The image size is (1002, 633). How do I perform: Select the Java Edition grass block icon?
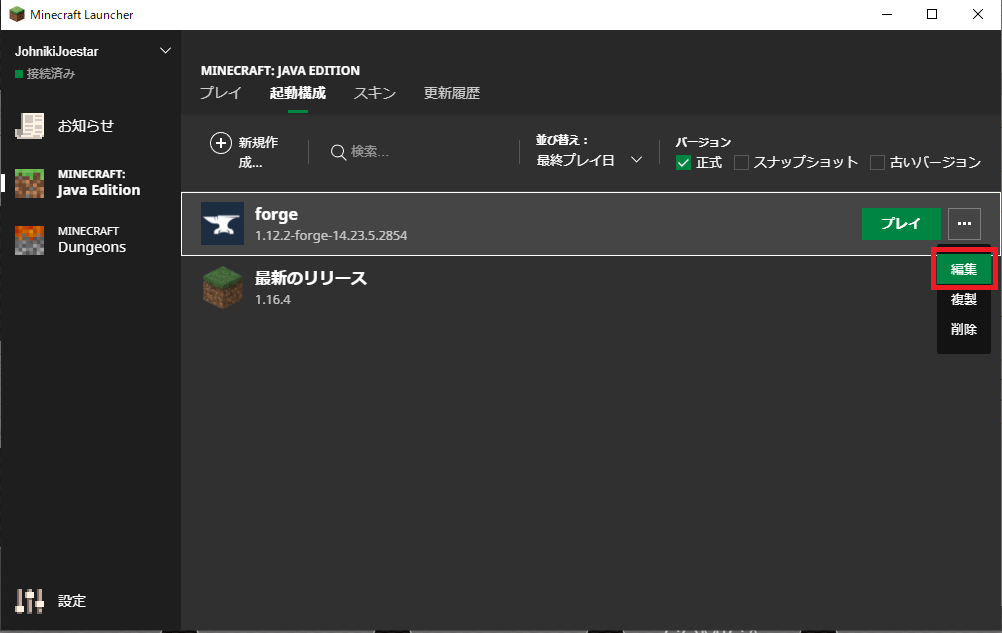click(x=29, y=183)
